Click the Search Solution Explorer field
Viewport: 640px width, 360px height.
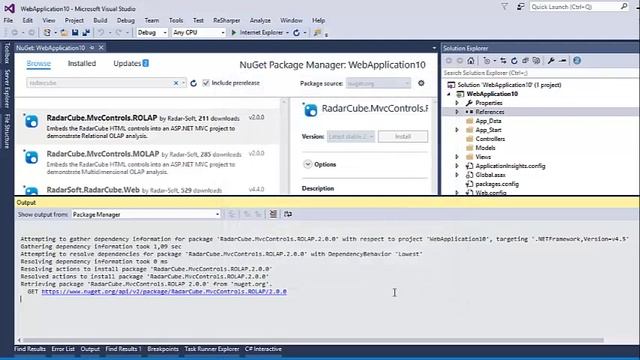click(x=540, y=73)
